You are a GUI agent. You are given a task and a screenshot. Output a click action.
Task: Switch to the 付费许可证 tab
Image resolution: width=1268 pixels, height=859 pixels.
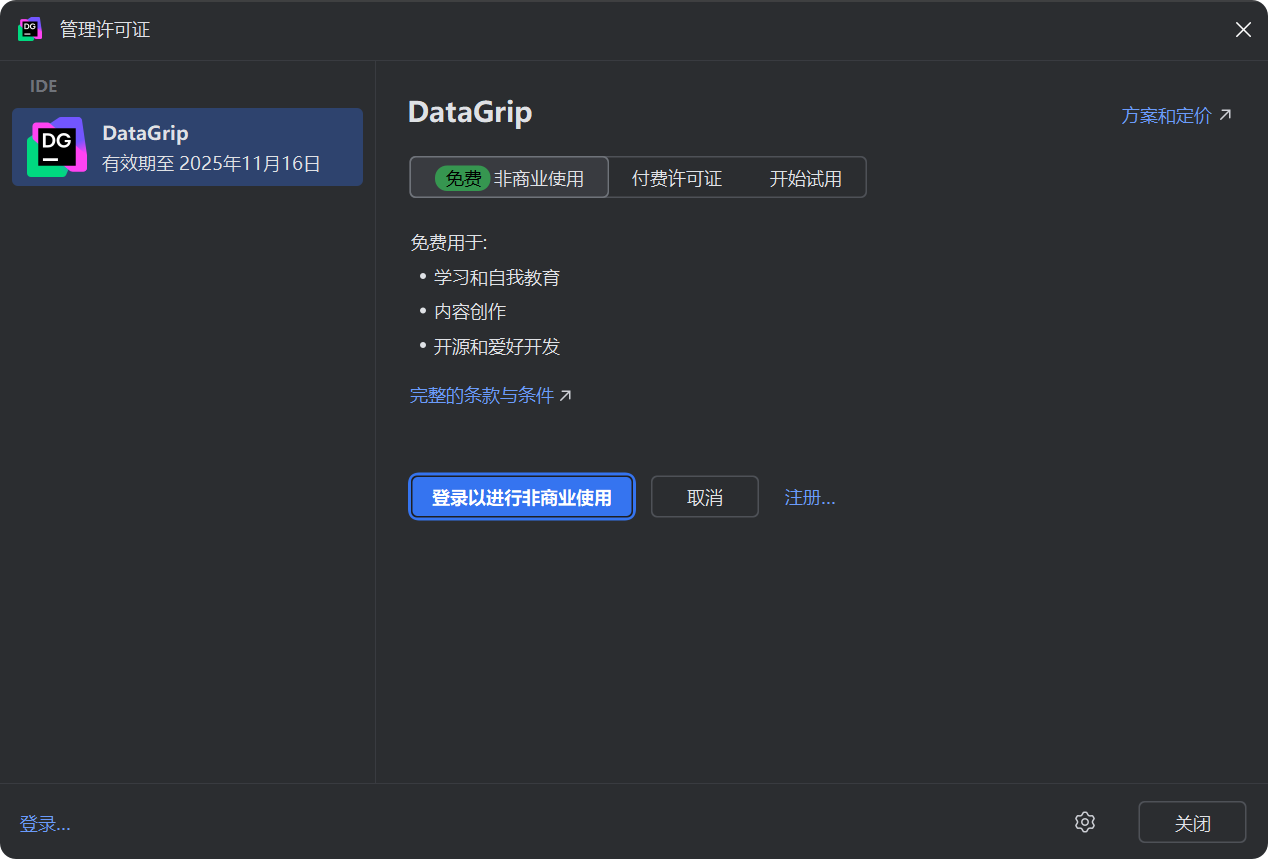pyautogui.click(x=677, y=179)
